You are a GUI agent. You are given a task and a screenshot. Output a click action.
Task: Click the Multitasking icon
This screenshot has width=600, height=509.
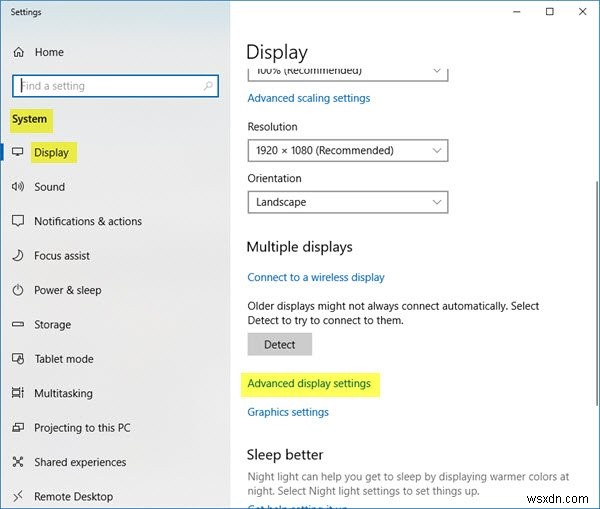click(18, 393)
